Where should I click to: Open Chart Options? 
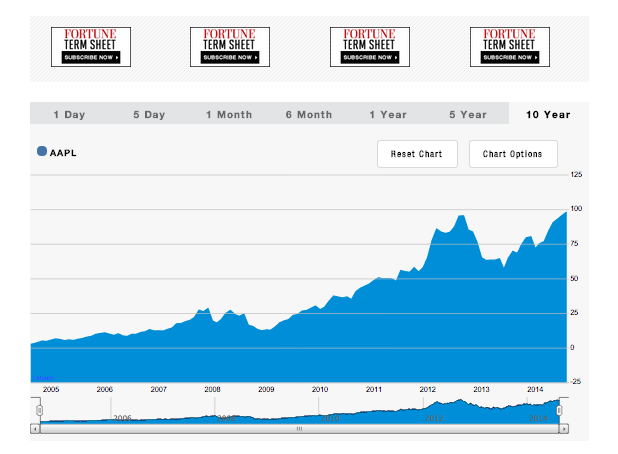point(513,154)
